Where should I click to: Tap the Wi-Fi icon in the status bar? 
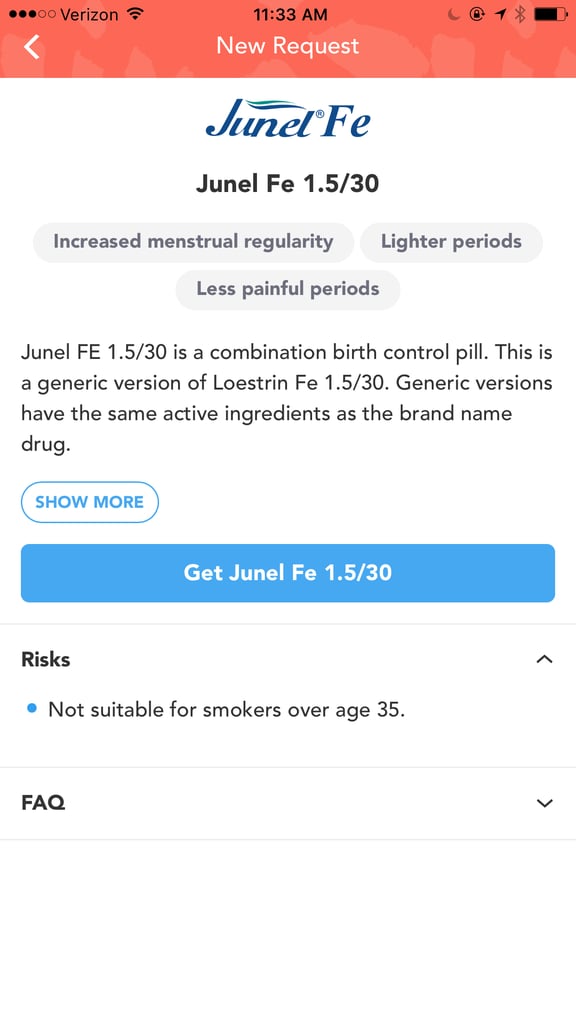point(135,14)
